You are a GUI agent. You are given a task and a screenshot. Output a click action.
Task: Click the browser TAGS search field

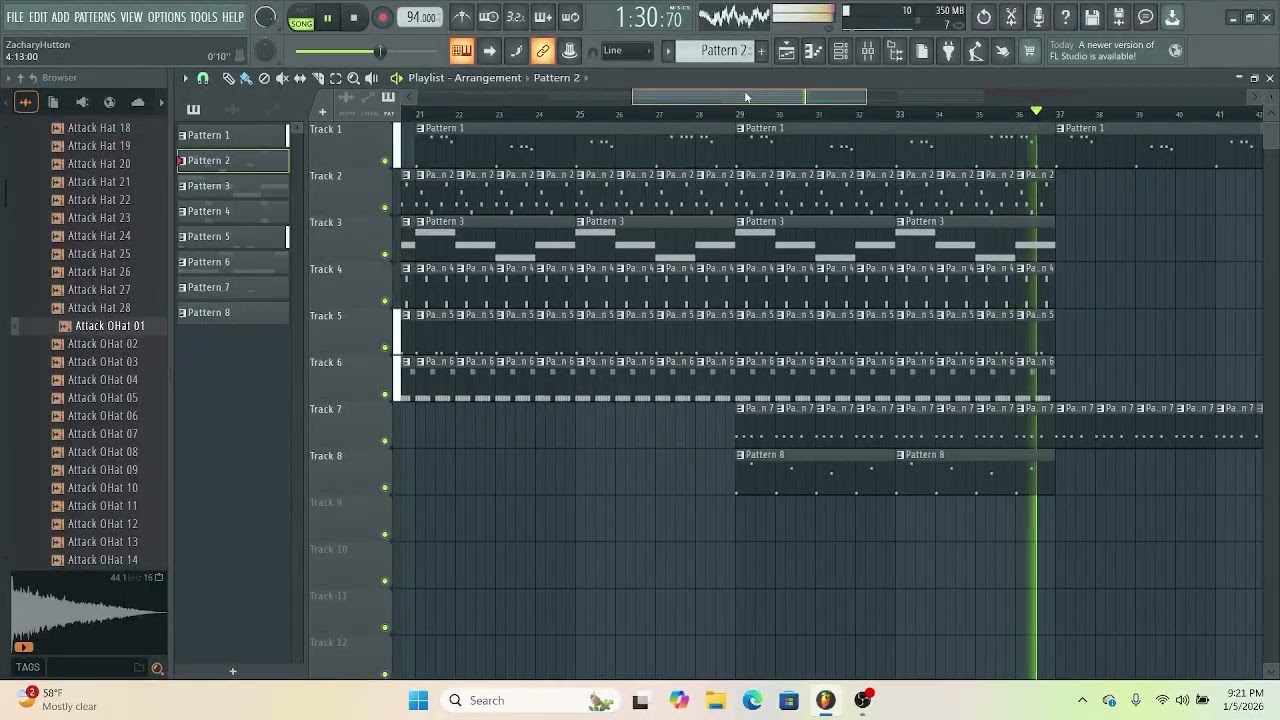[x=95, y=667]
